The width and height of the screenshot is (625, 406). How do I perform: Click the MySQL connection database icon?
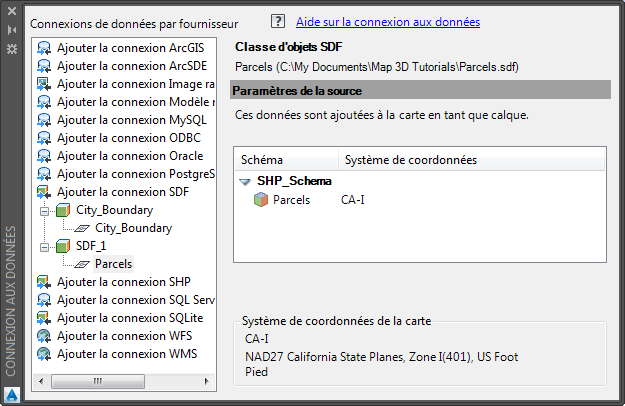[44, 120]
